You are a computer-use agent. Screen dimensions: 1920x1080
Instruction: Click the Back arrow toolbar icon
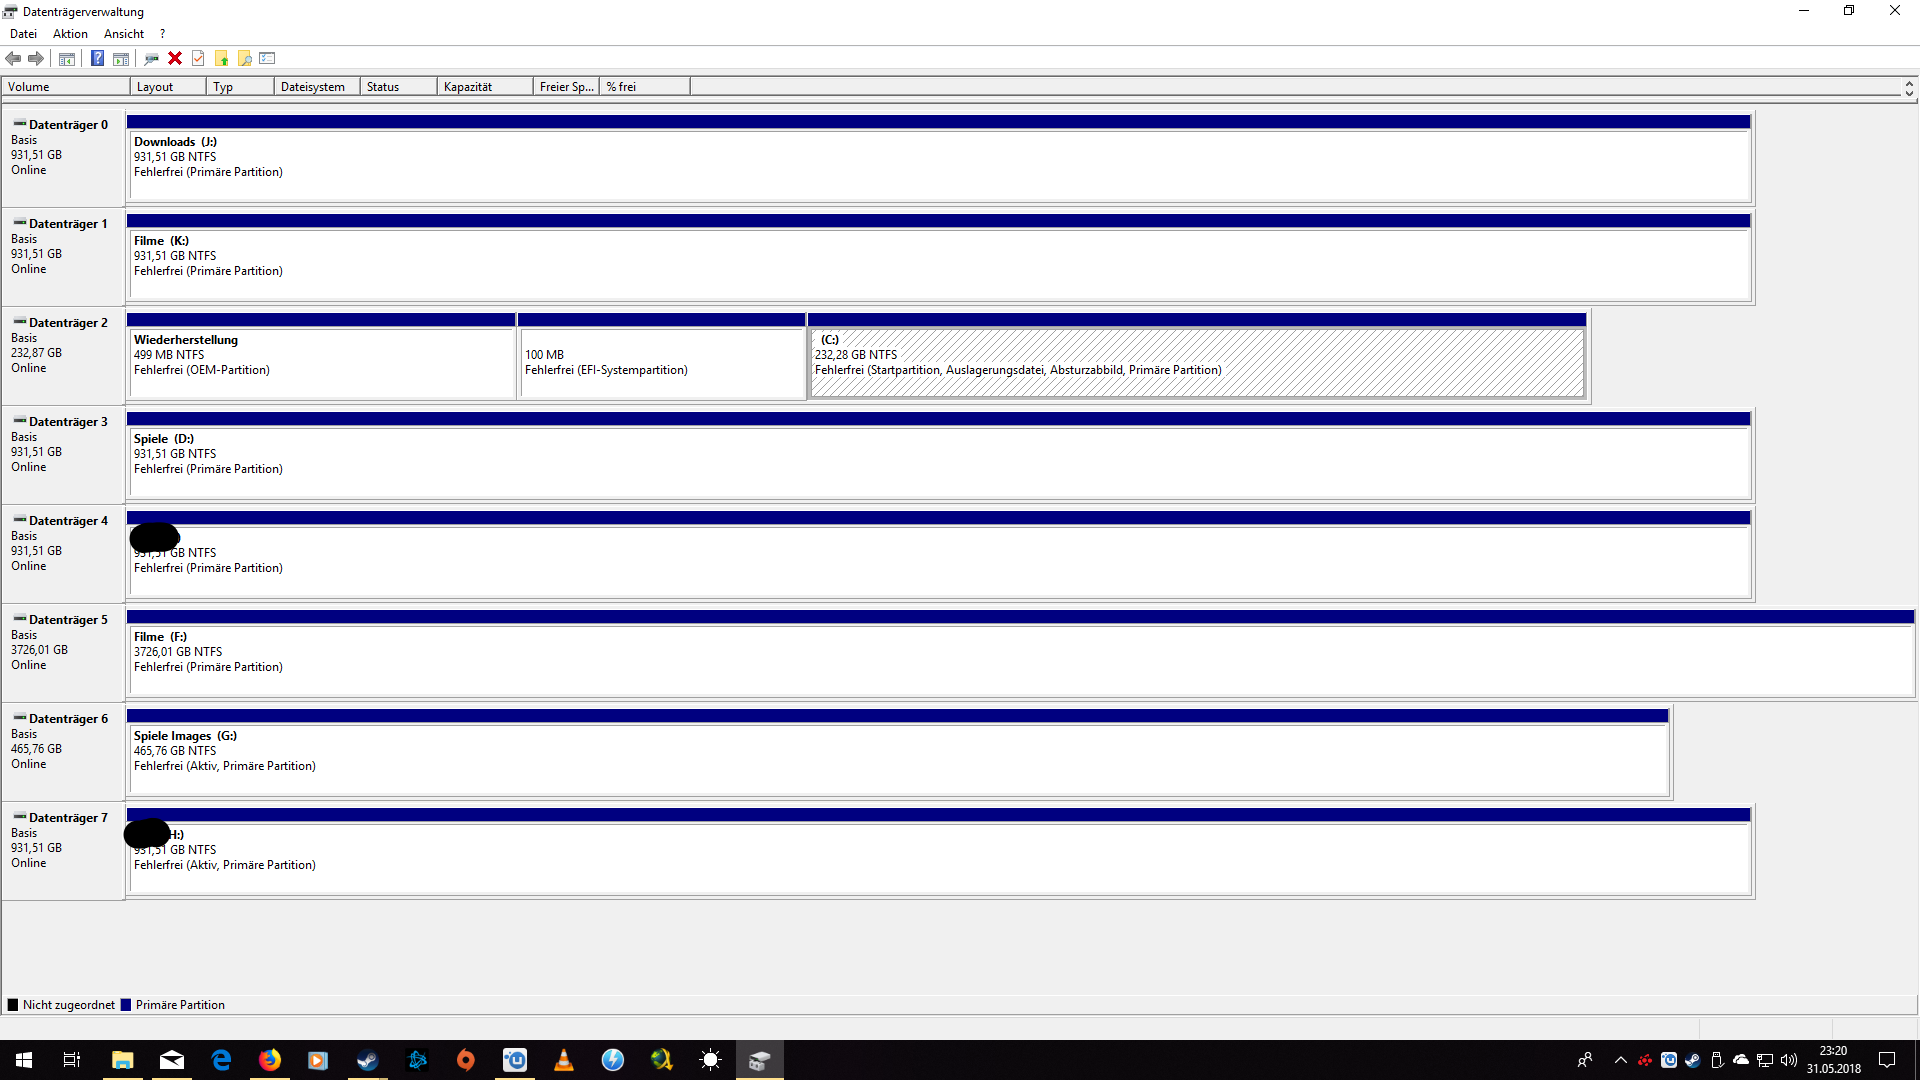point(13,58)
